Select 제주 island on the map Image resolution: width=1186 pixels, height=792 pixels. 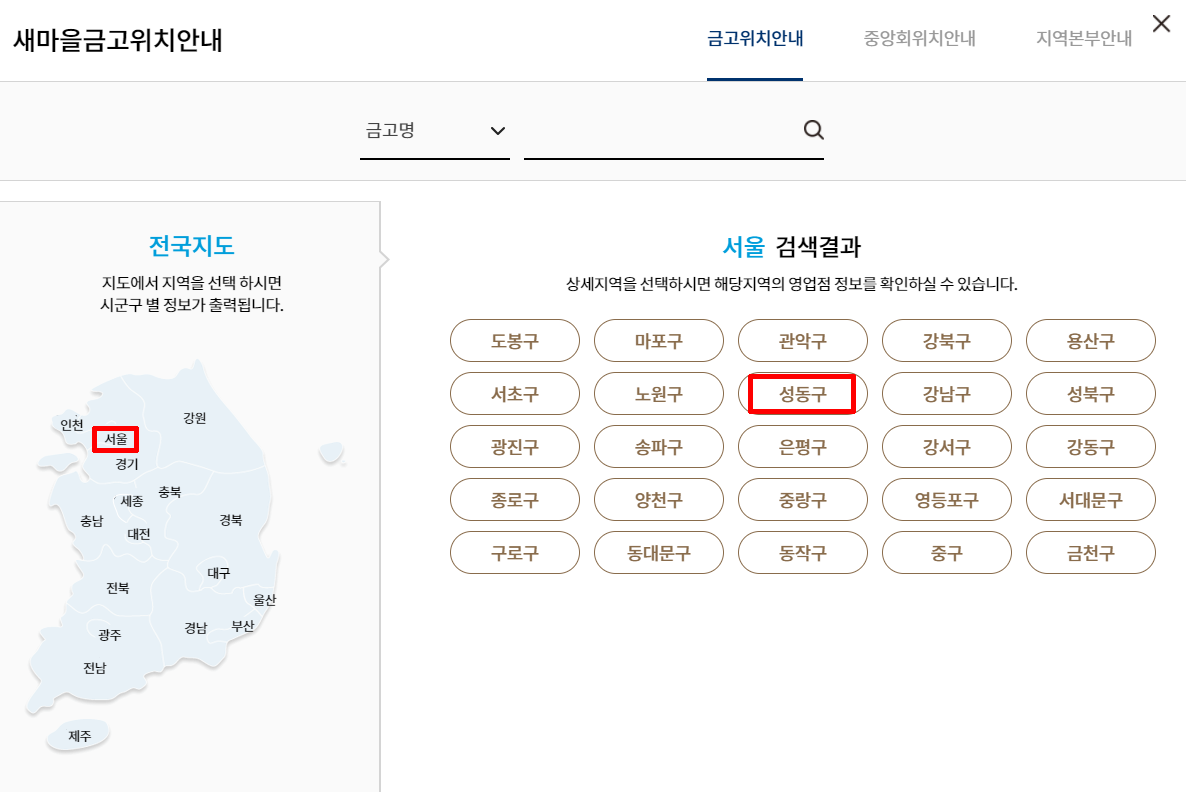tap(79, 735)
